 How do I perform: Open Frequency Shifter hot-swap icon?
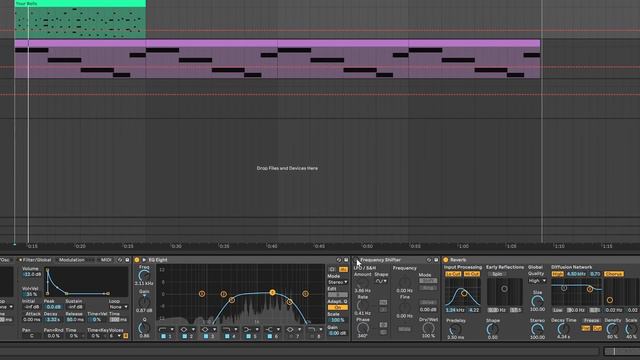pos(429,260)
